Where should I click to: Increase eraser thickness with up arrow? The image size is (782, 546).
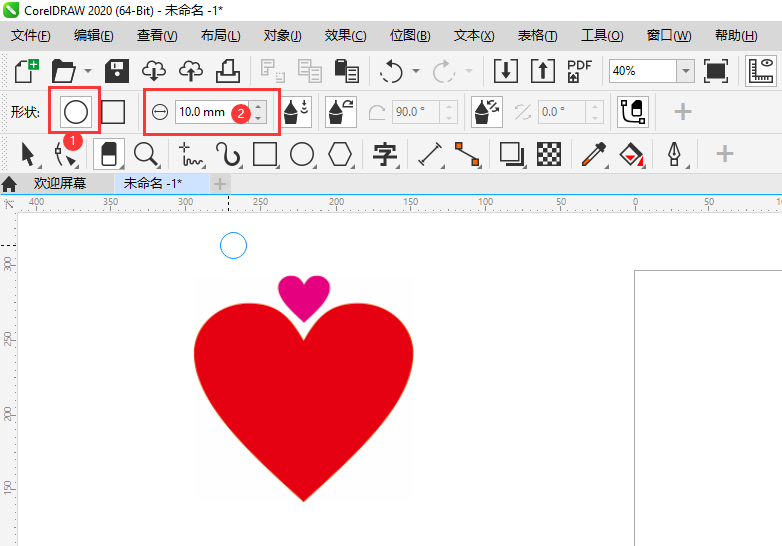(258, 106)
